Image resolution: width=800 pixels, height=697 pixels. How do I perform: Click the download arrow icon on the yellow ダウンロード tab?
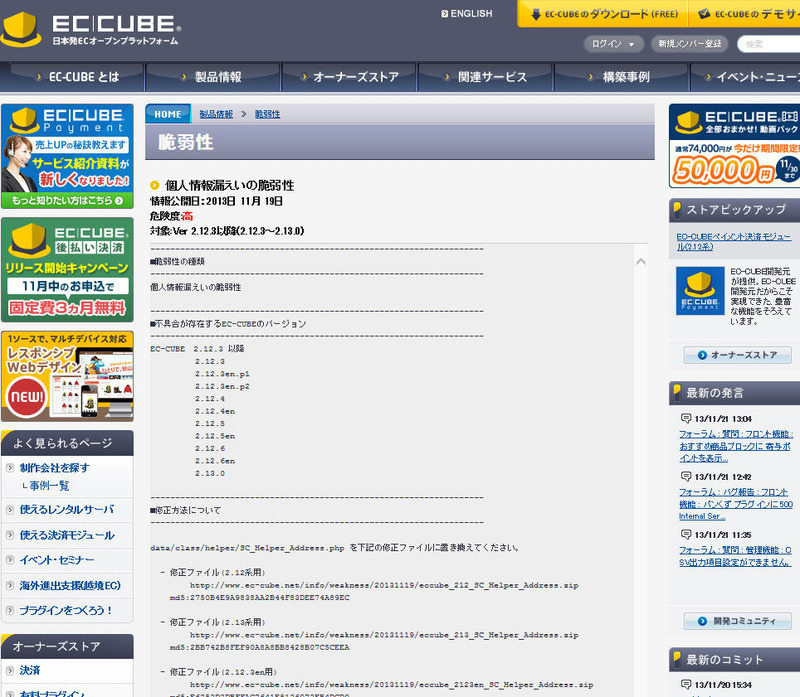[536, 14]
